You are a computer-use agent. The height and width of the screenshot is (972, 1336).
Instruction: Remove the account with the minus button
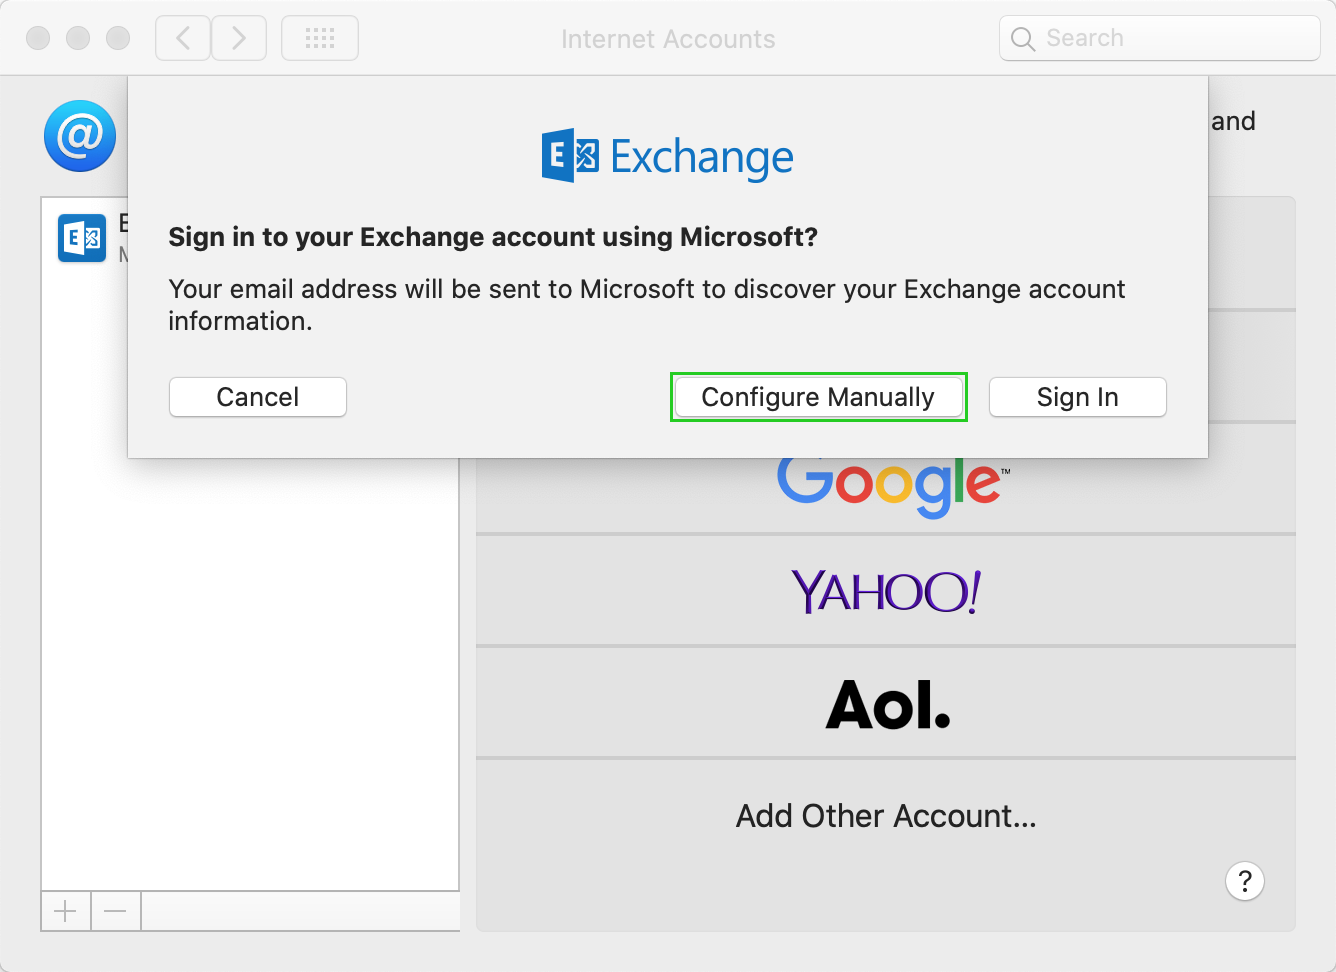point(116,911)
